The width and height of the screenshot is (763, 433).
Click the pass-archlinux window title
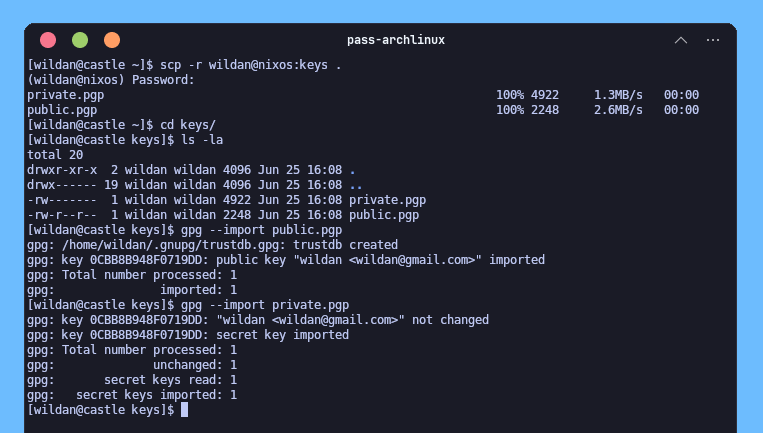396,40
